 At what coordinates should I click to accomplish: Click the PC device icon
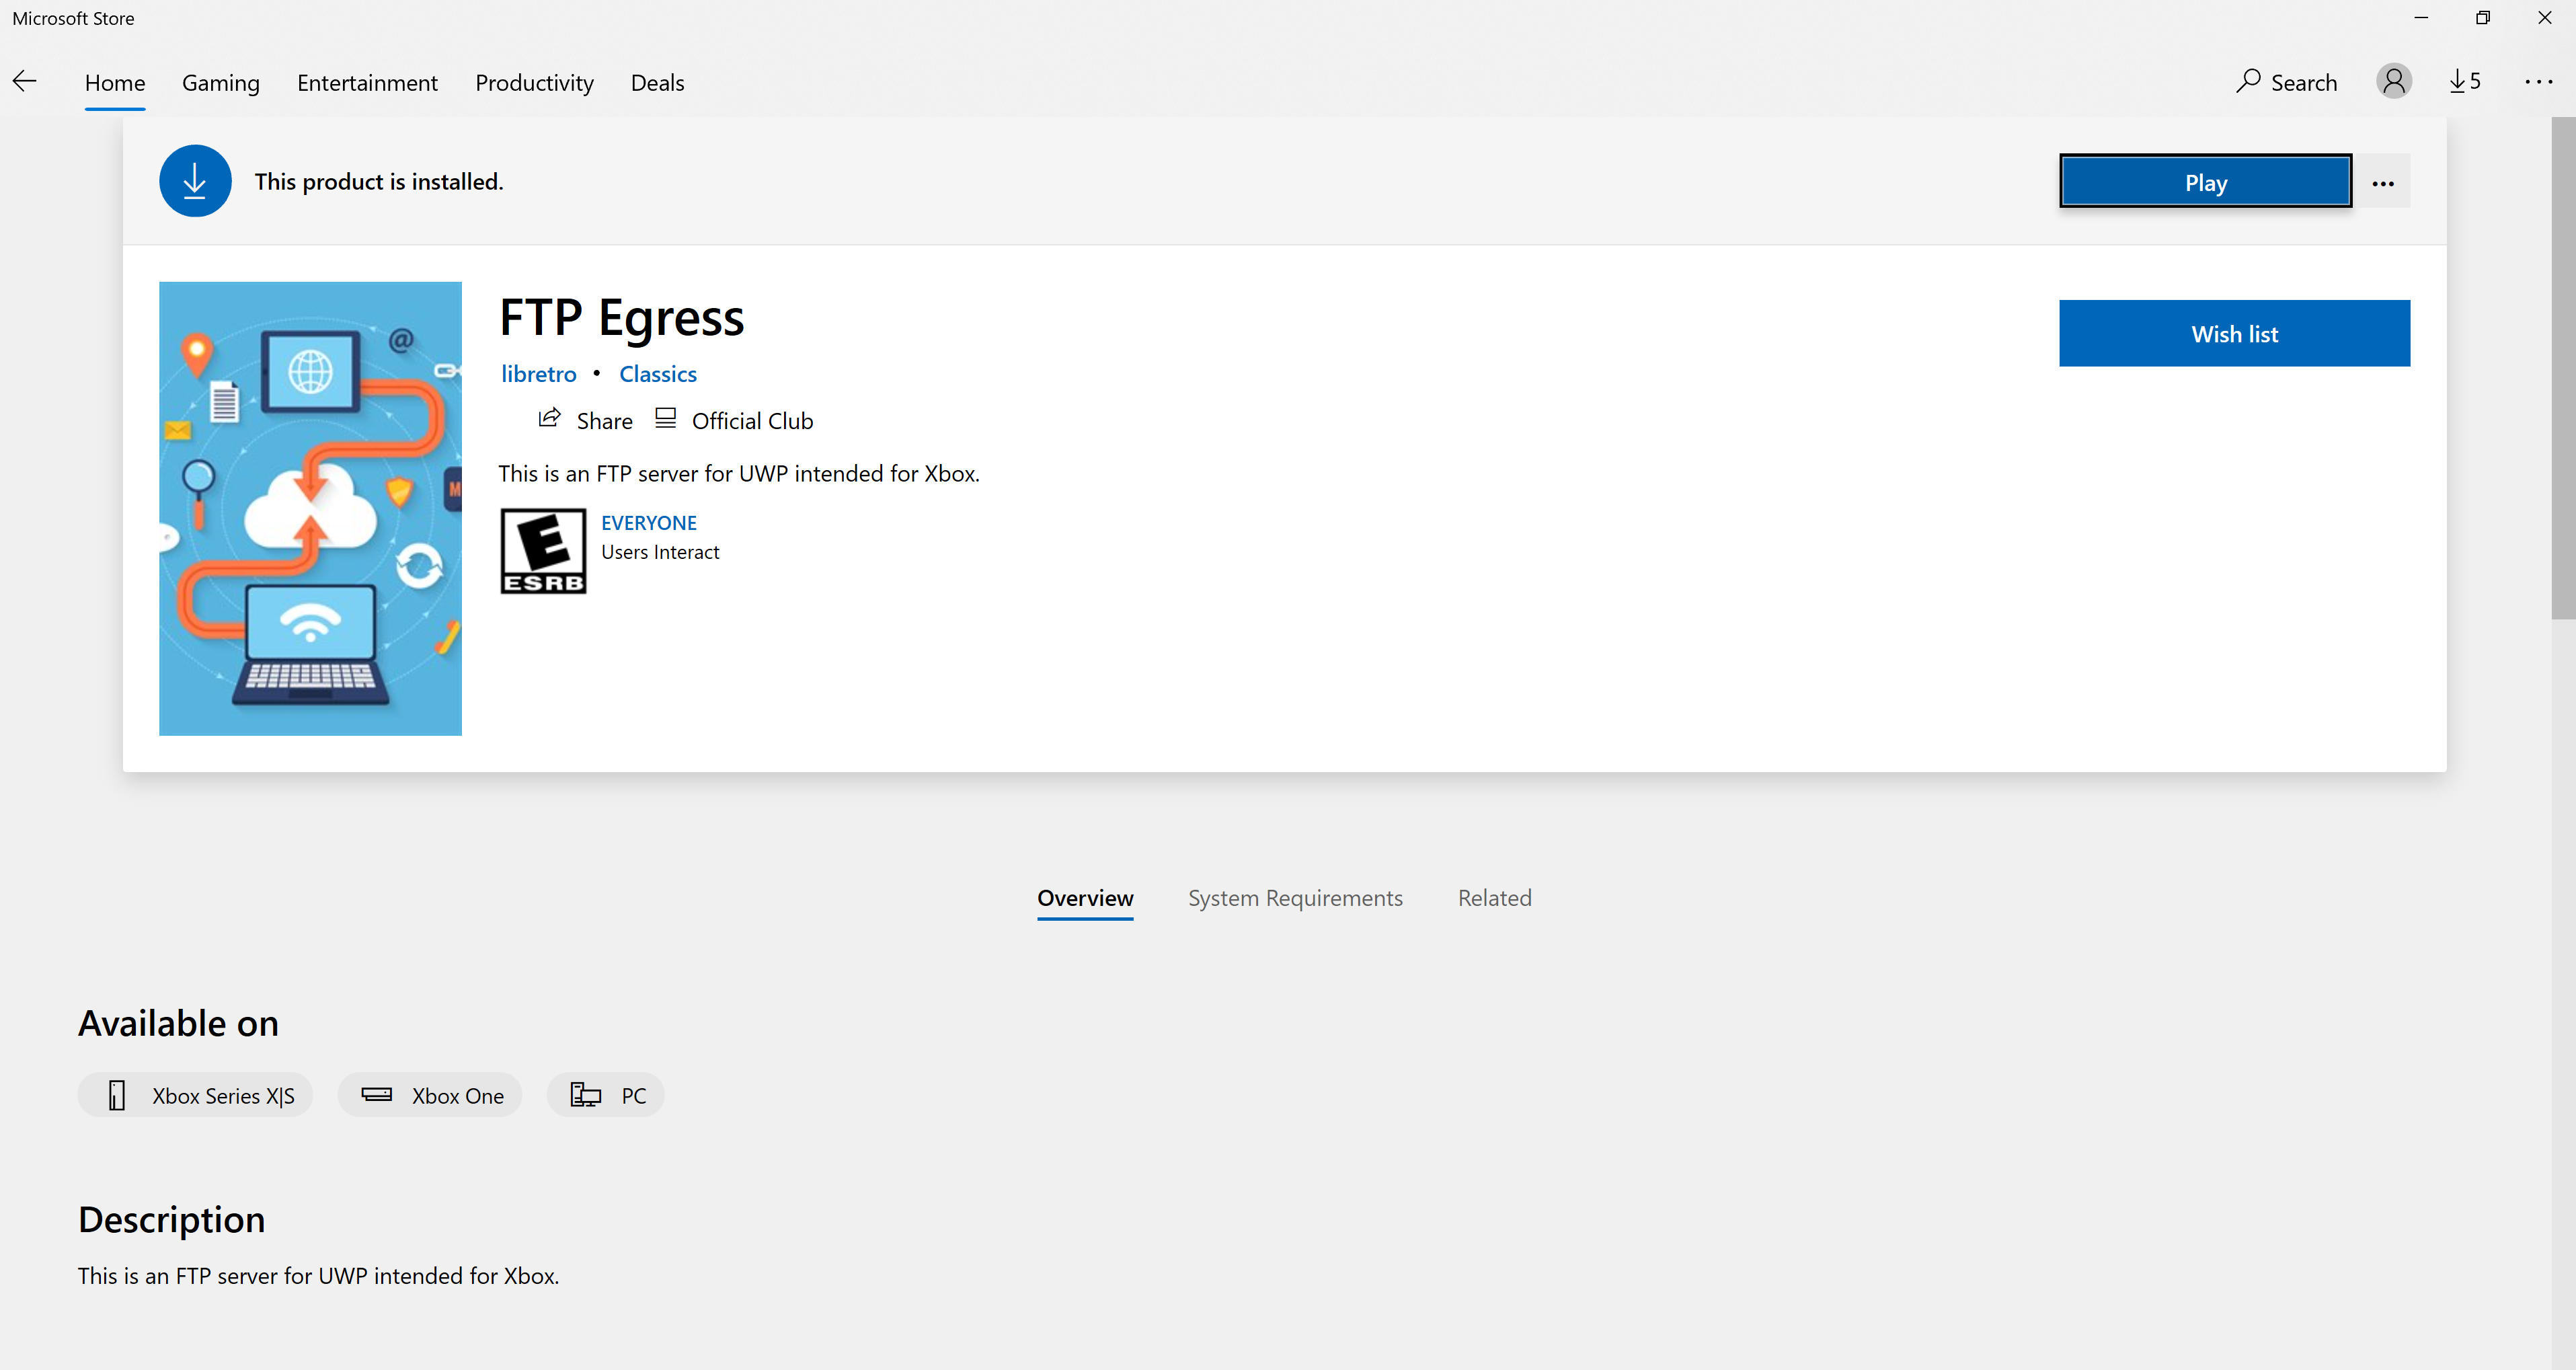[x=586, y=1095]
